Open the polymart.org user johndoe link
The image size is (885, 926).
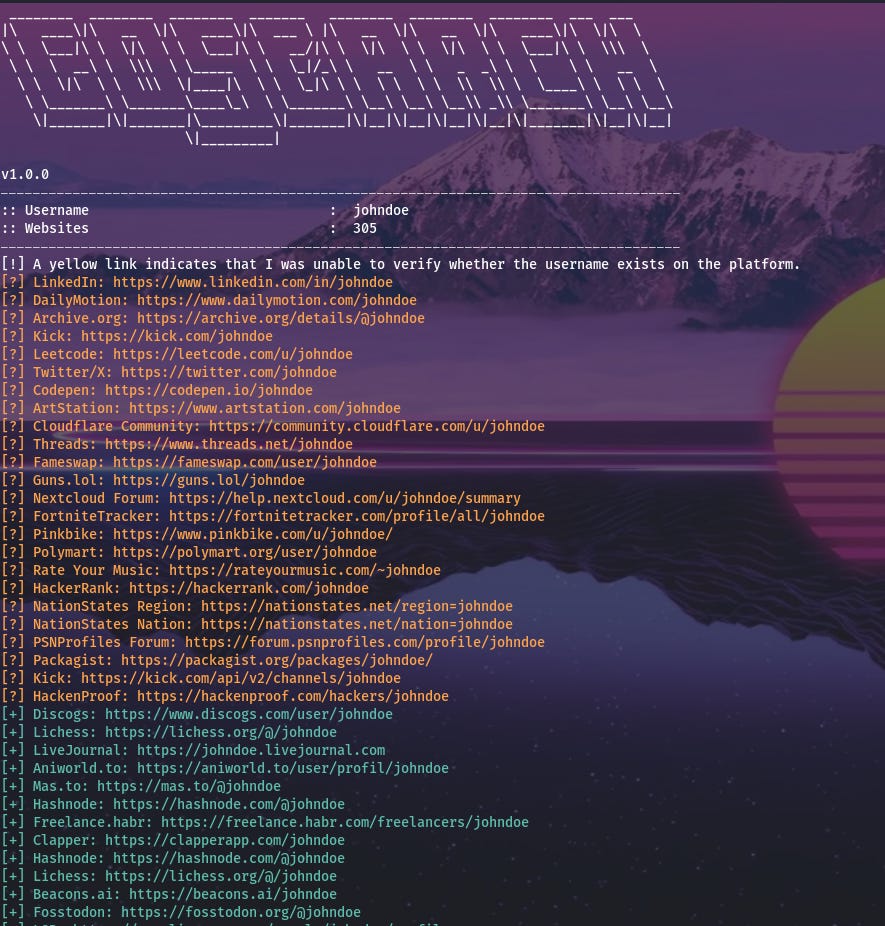(x=244, y=552)
